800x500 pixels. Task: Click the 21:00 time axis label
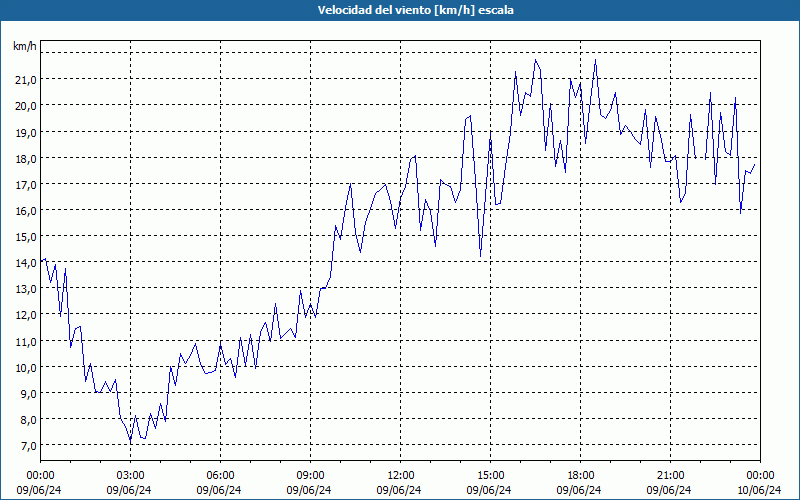point(670,476)
